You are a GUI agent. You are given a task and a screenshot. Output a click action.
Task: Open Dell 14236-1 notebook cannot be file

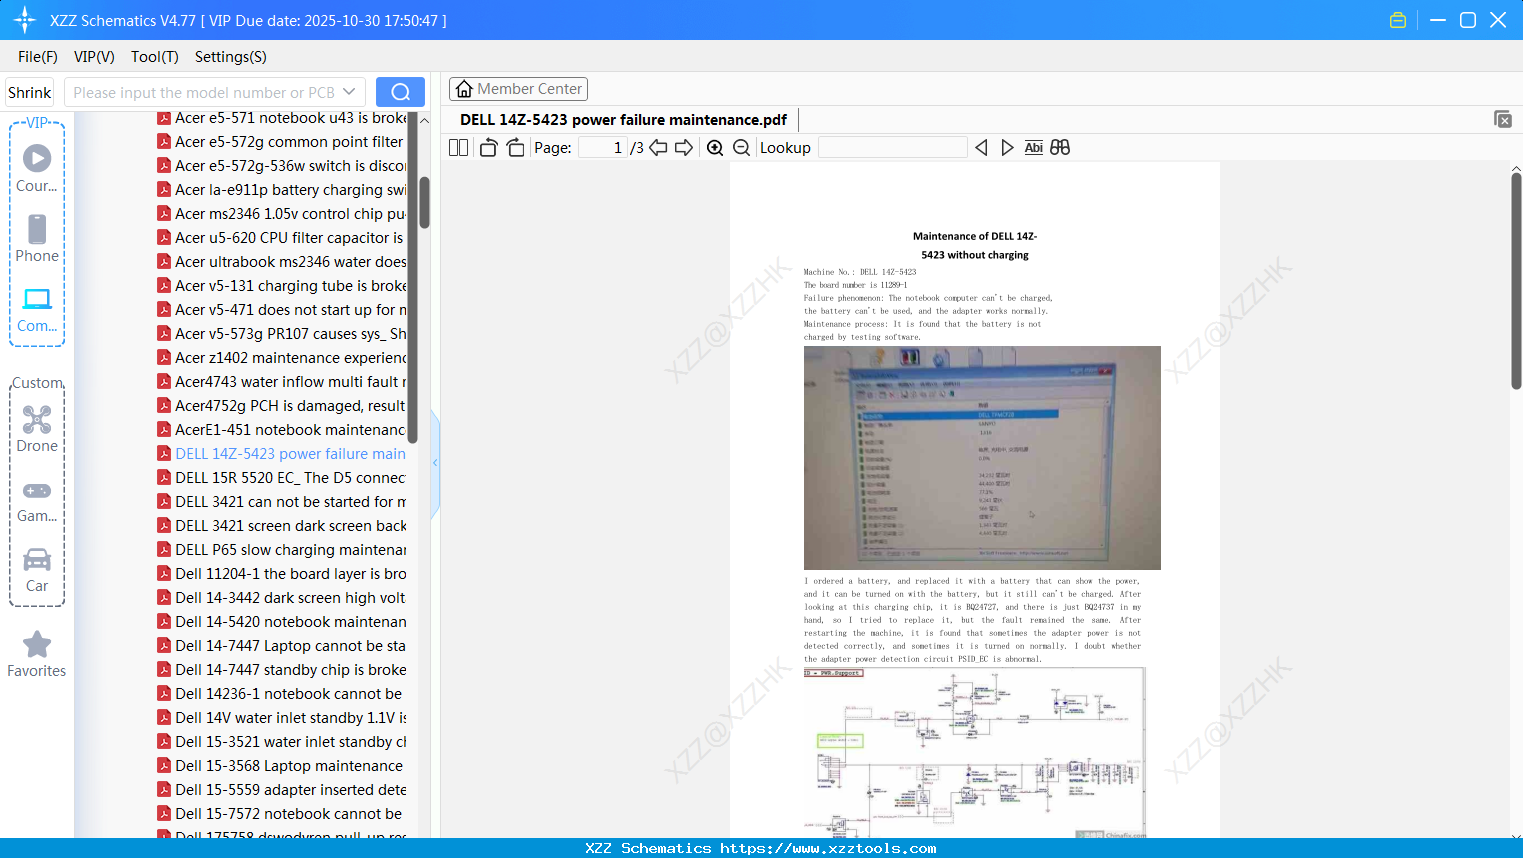(x=282, y=694)
